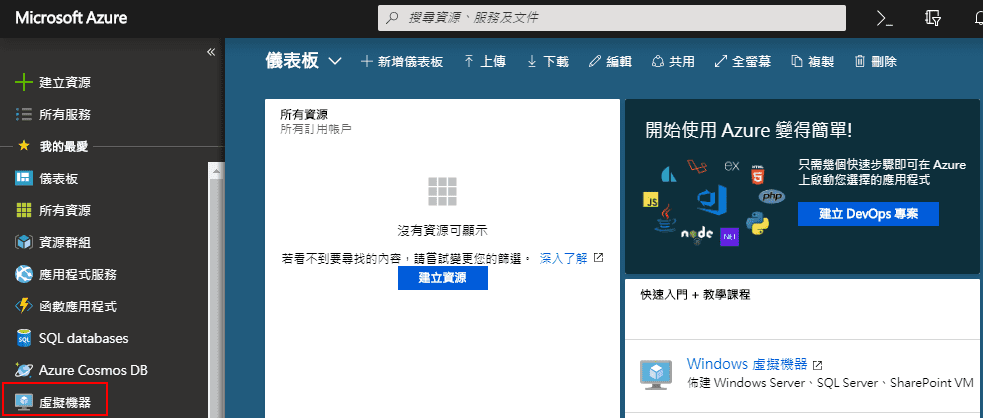Click the Java logo in the DevOps tile

(x=666, y=217)
